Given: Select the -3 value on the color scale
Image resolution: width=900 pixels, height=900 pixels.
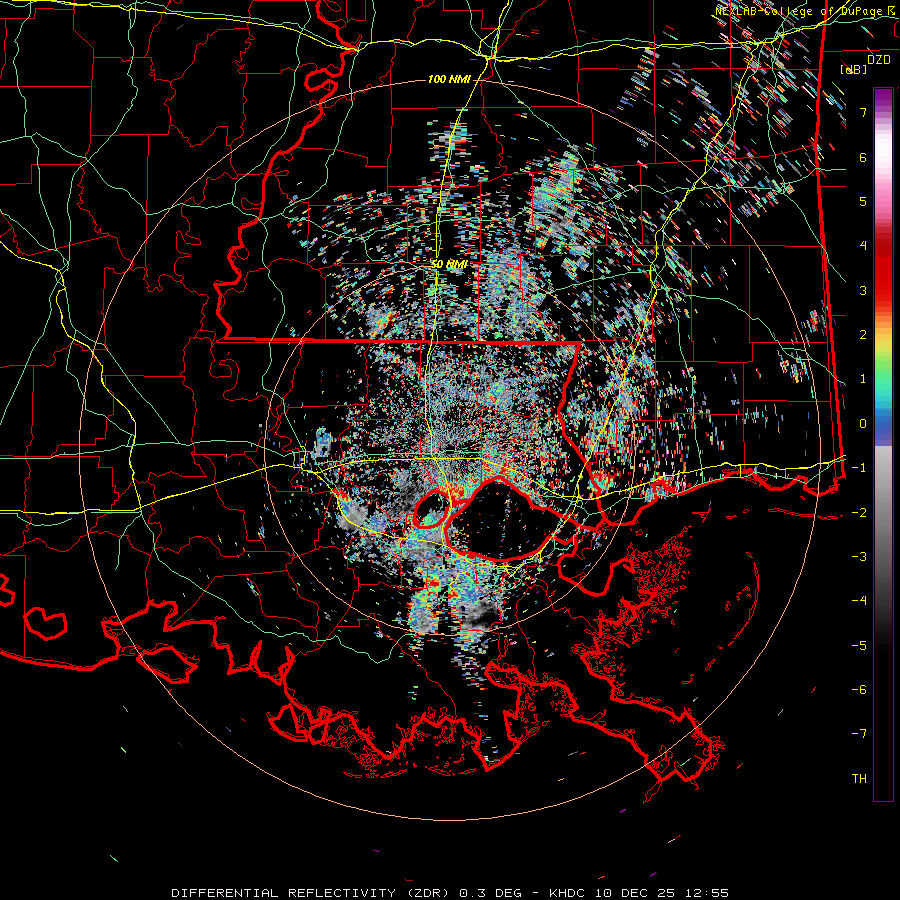Looking at the screenshot, I should (x=859, y=557).
